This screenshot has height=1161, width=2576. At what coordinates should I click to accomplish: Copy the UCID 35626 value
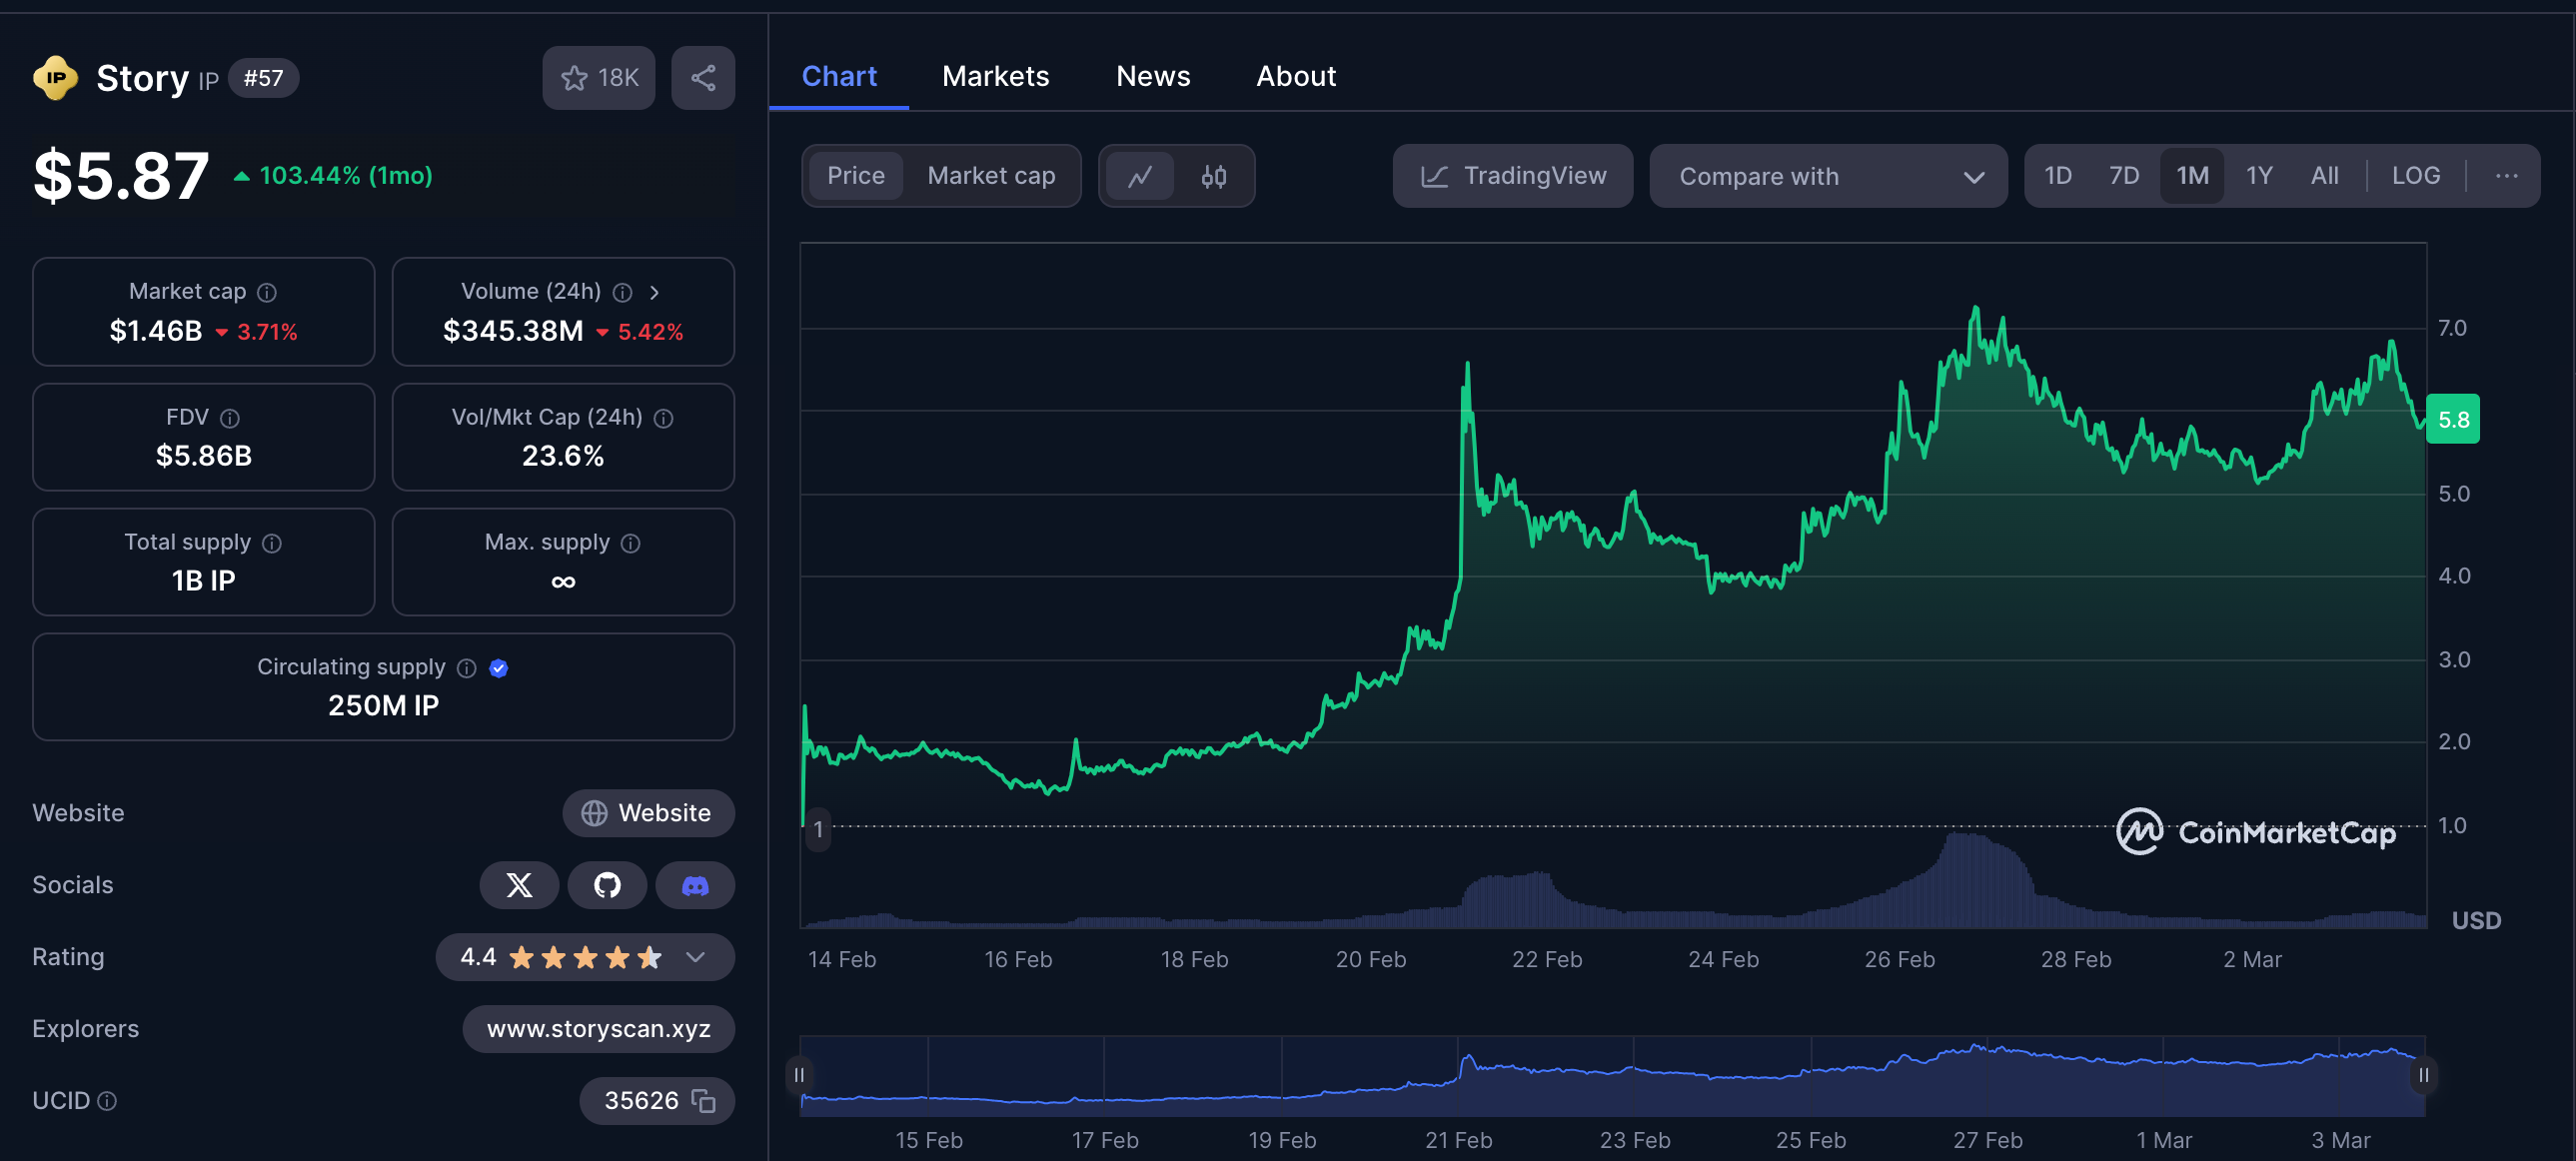pyautogui.click(x=704, y=1101)
